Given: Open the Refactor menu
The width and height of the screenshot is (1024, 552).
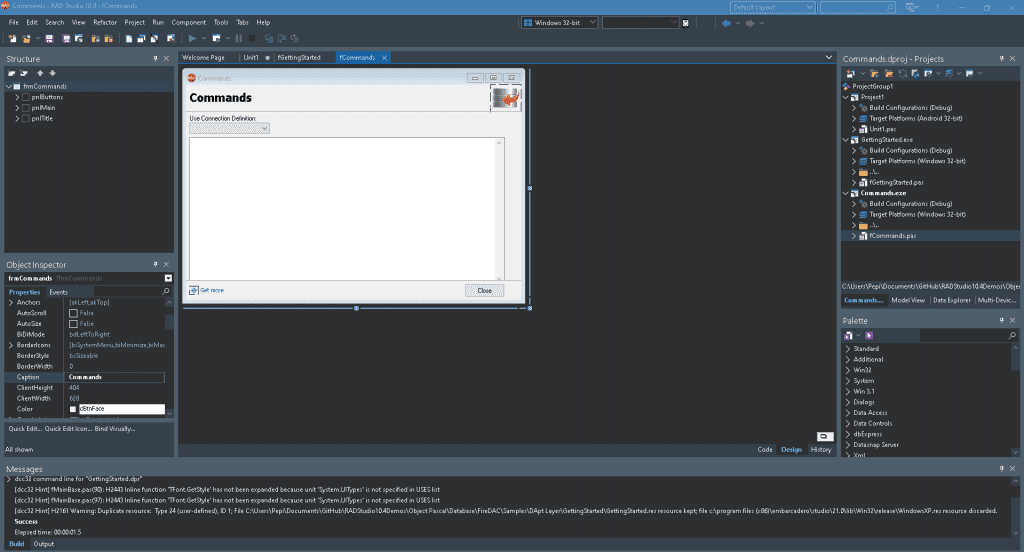Looking at the screenshot, I should coord(104,22).
